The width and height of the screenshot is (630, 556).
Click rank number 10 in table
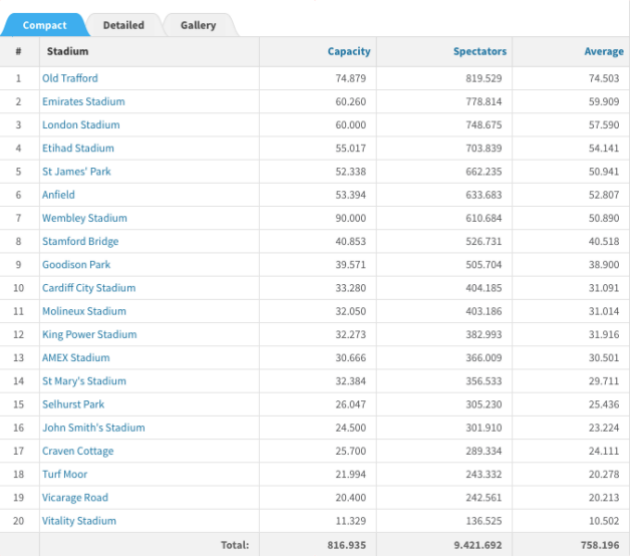click(18, 288)
